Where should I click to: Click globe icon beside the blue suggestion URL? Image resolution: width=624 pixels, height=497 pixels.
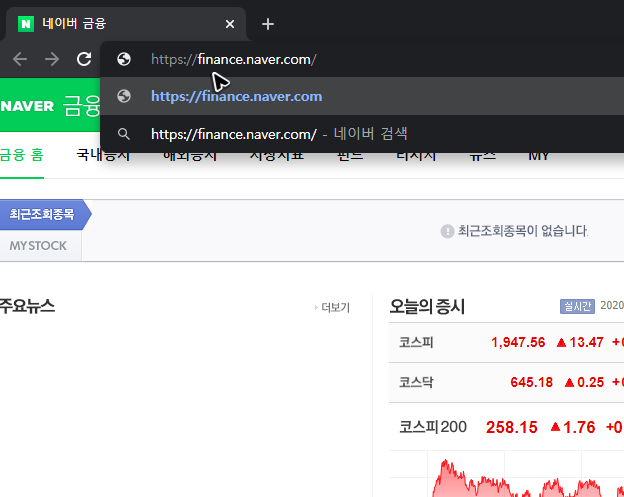(124, 96)
